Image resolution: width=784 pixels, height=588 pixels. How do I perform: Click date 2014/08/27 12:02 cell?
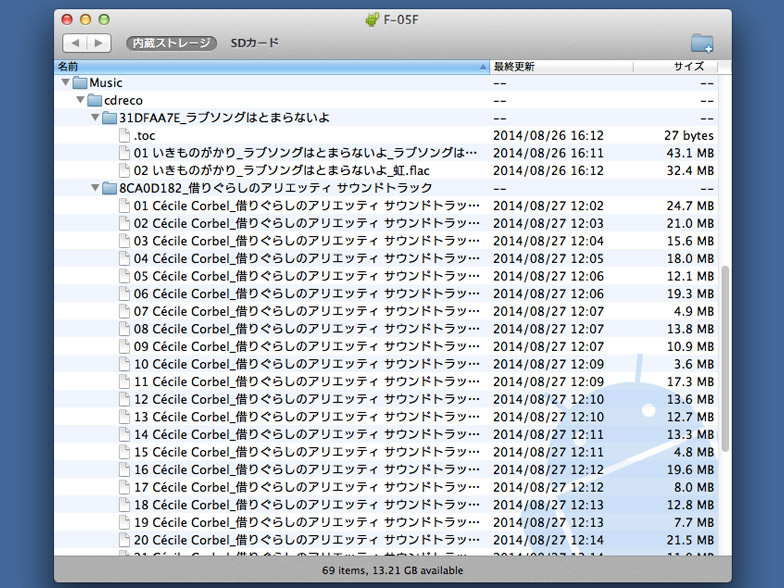[x=548, y=206]
